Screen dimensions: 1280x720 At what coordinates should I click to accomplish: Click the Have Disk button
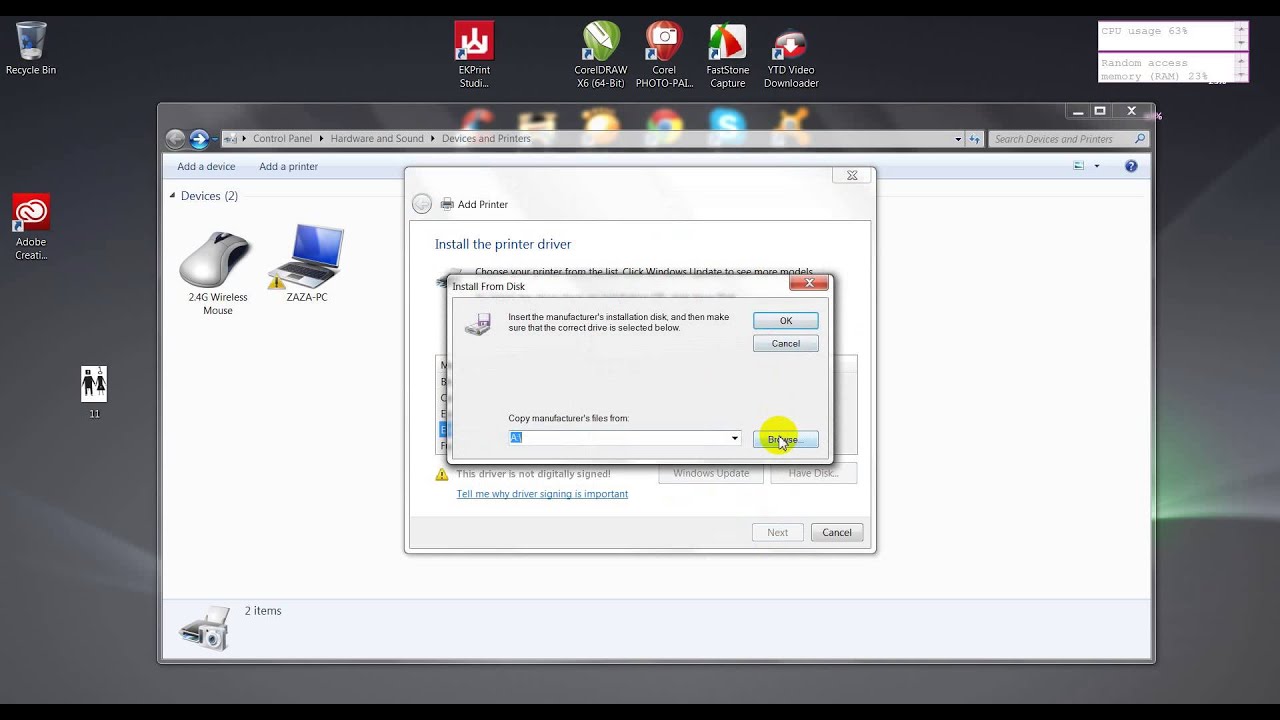point(813,474)
